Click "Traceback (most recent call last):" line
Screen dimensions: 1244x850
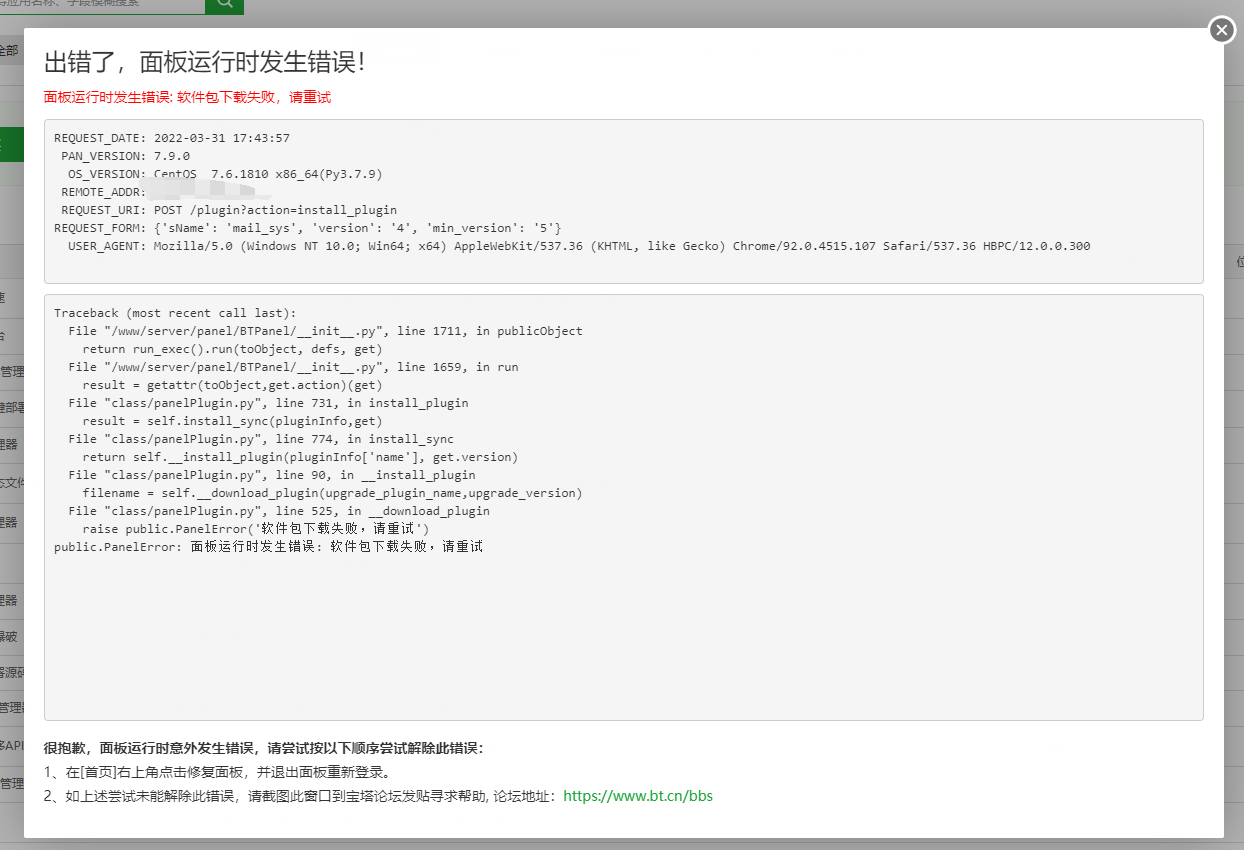pyautogui.click(x=175, y=313)
